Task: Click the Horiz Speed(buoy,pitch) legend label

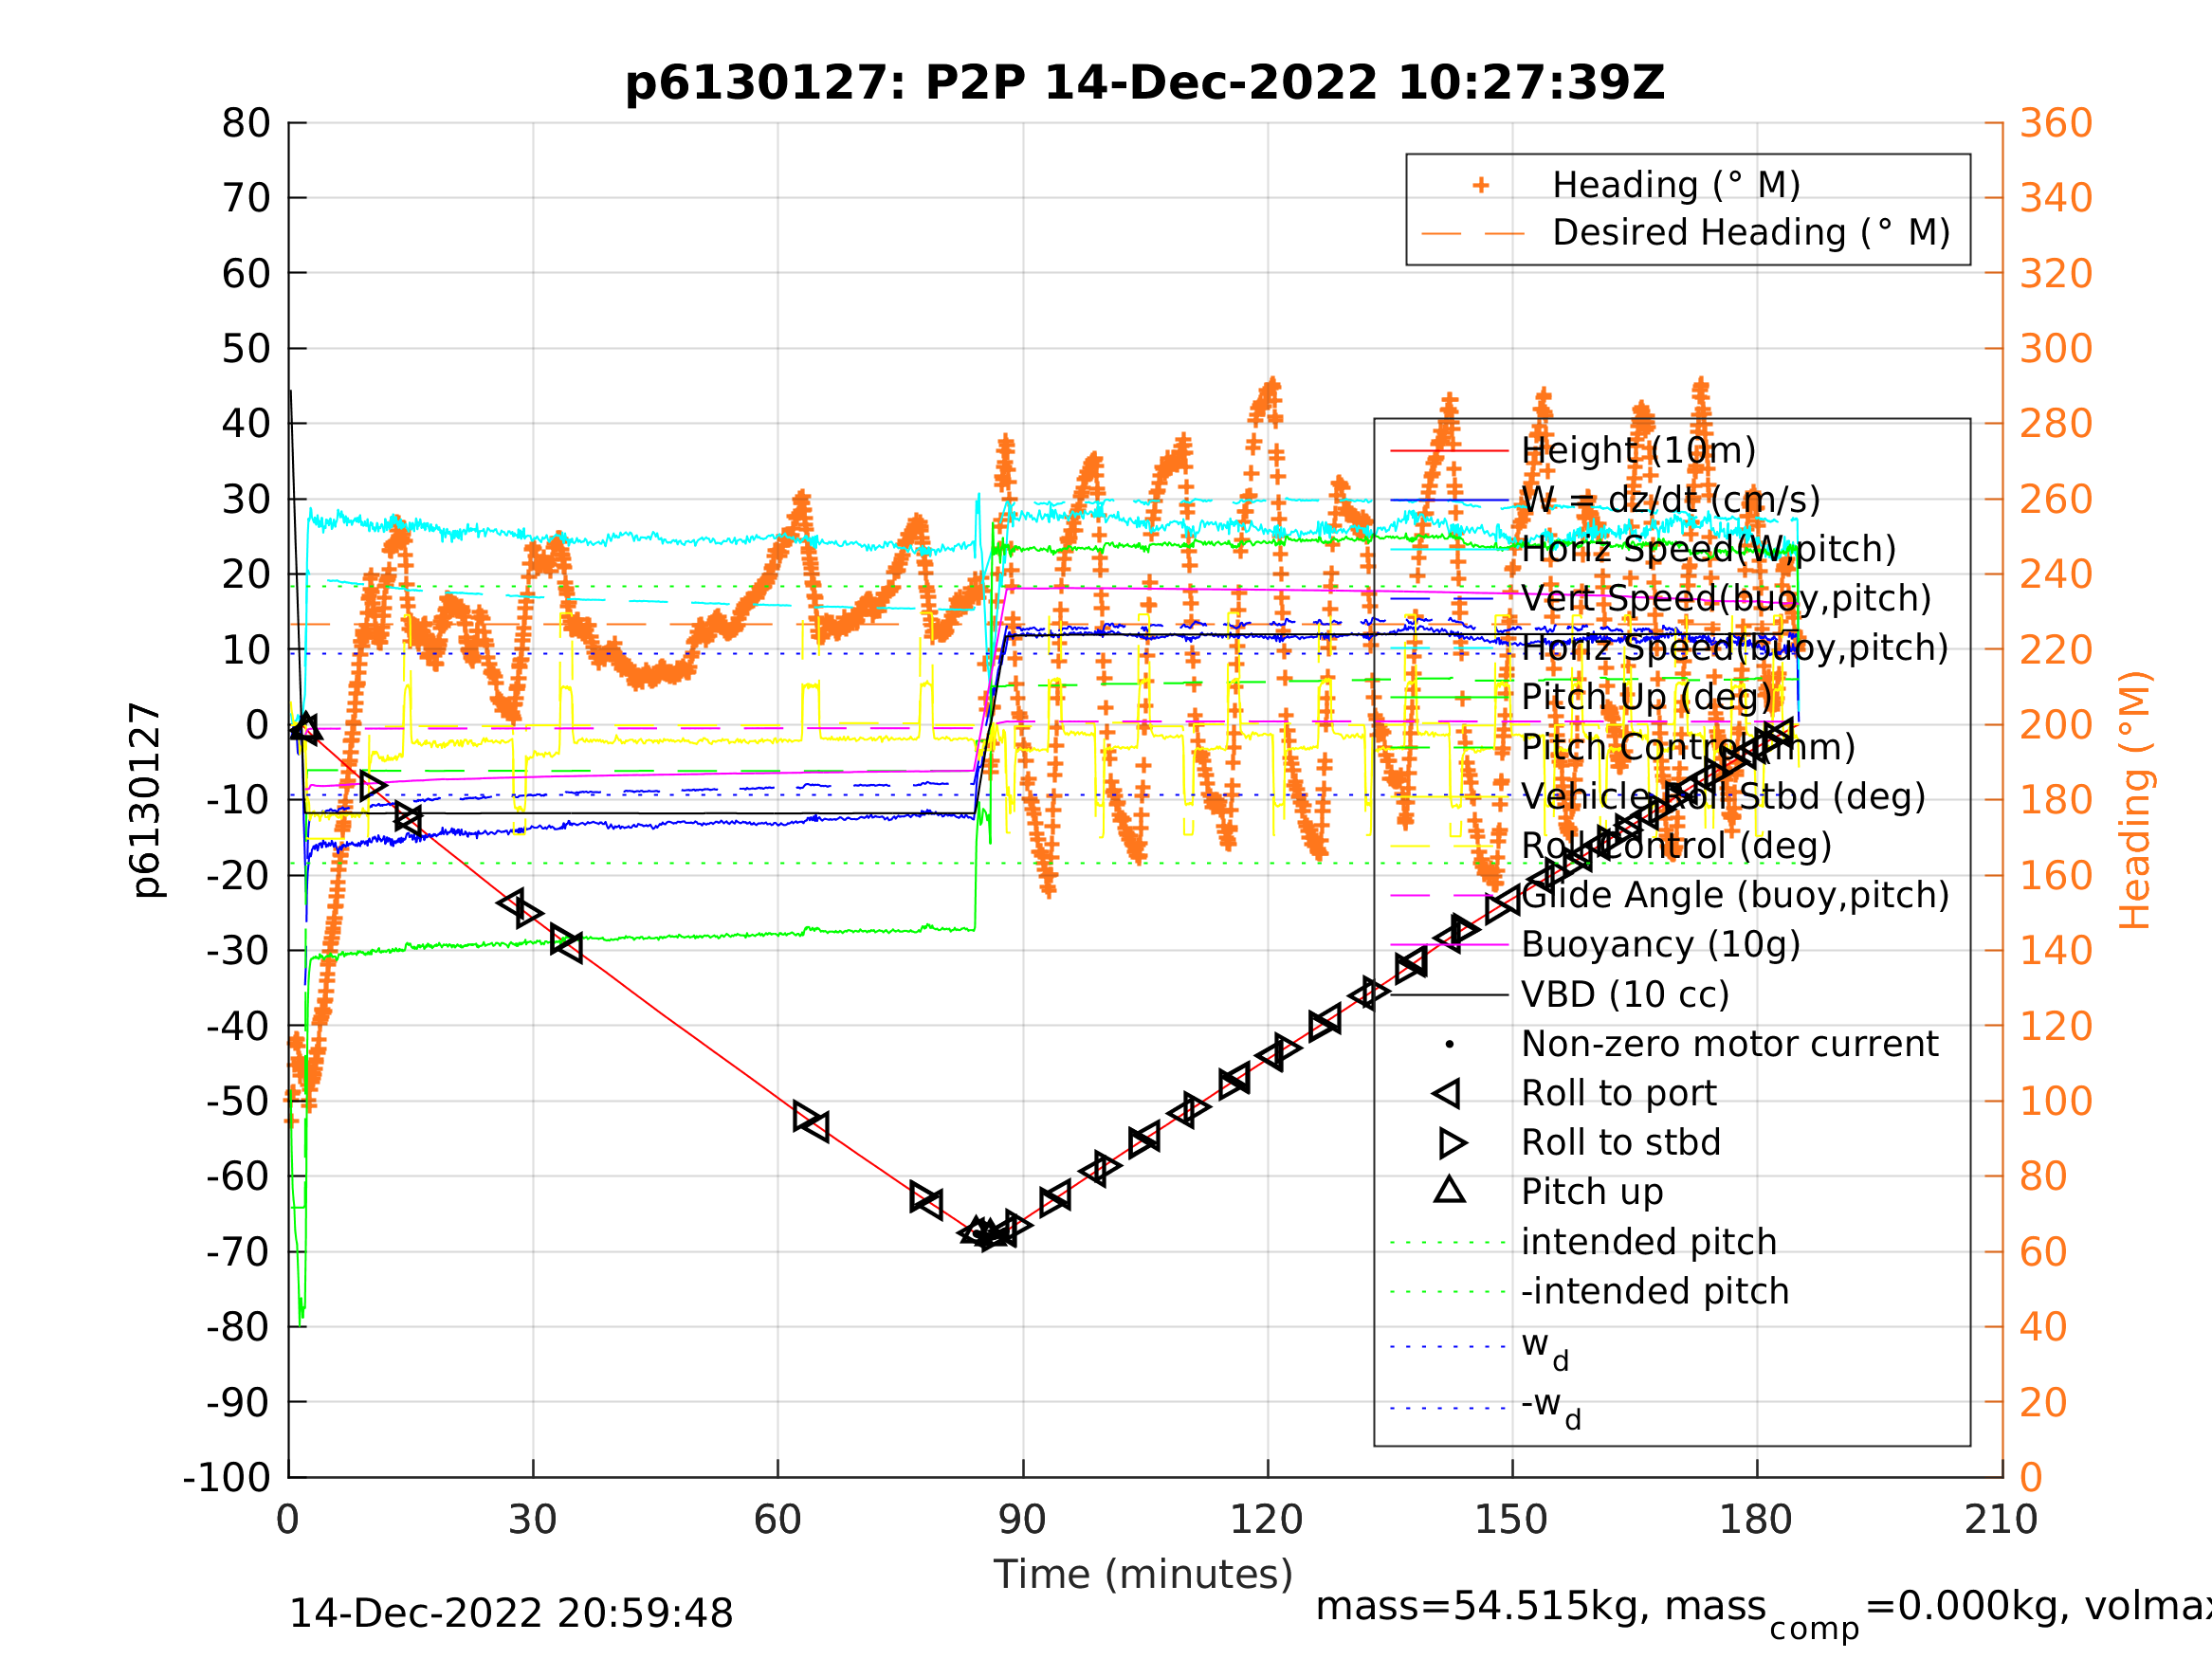Action: coord(1735,648)
